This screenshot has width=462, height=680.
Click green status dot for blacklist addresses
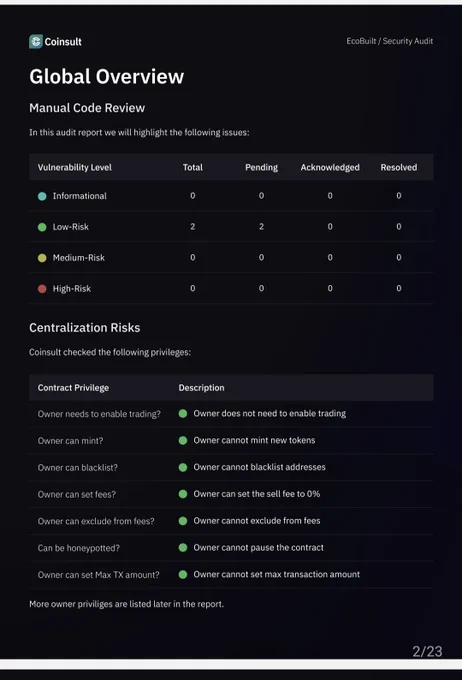coord(183,467)
